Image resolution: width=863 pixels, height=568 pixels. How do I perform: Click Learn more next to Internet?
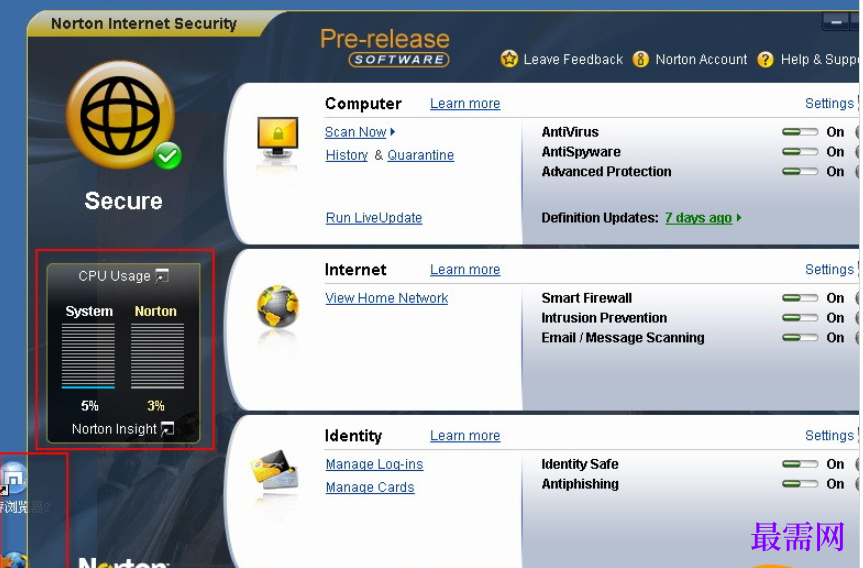tap(465, 270)
